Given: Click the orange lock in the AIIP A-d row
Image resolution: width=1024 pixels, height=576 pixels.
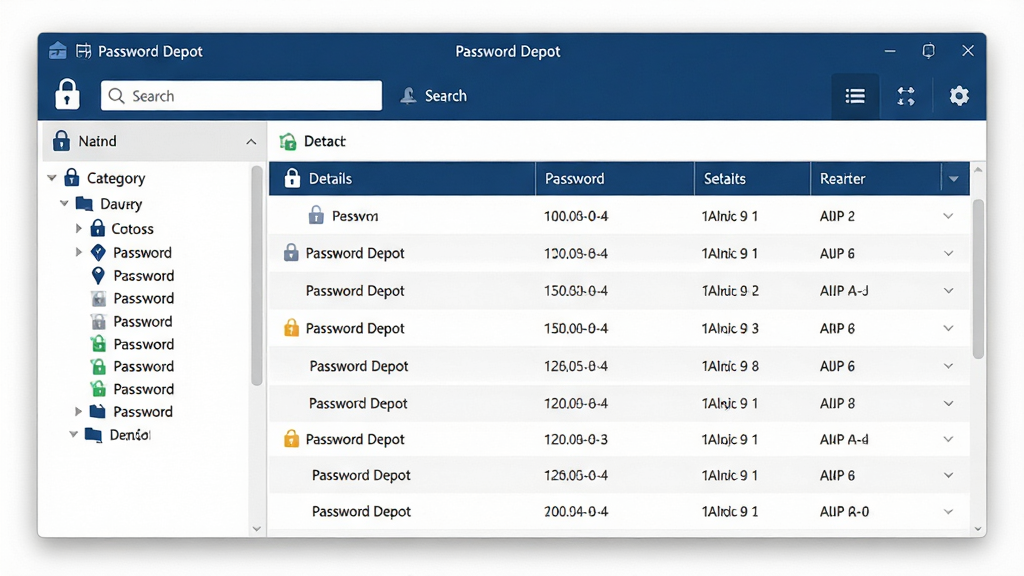Looking at the screenshot, I should click(x=291, y=438).
